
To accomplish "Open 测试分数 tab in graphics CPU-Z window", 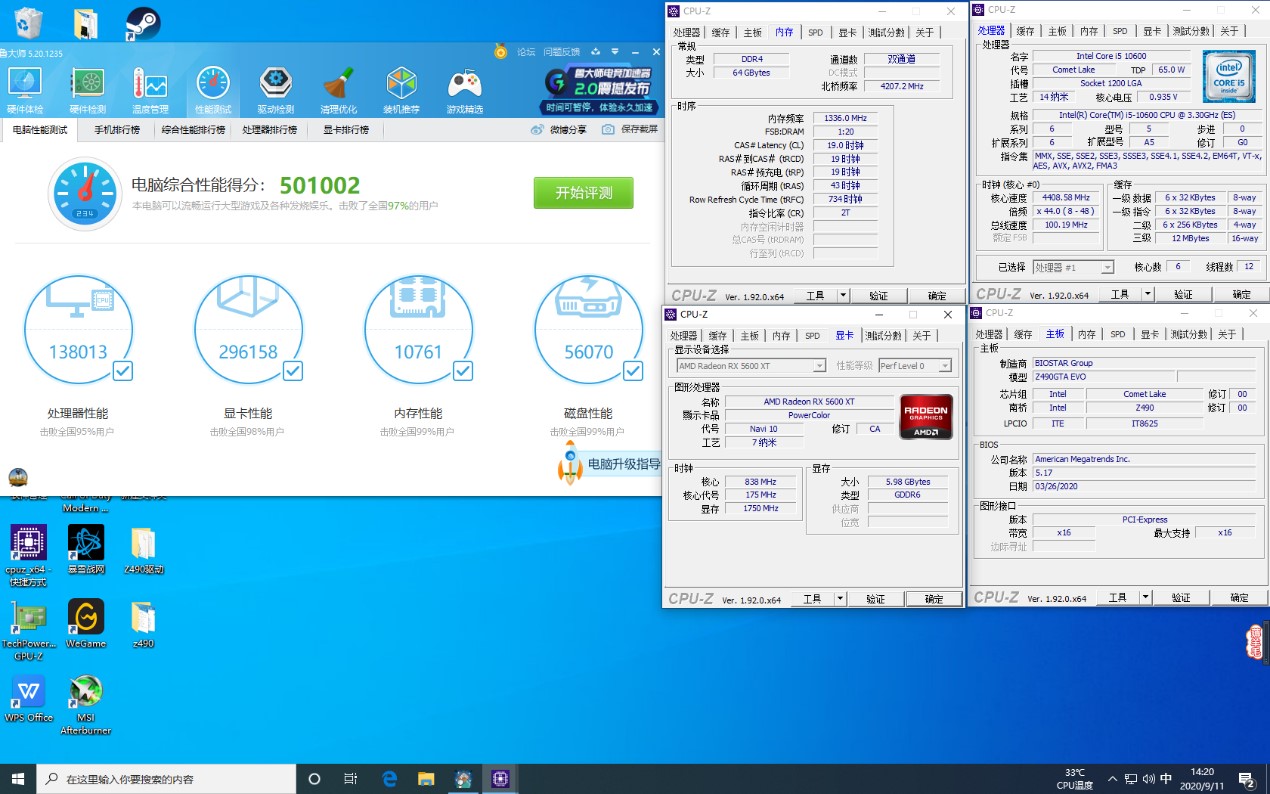I will (885, 335).
